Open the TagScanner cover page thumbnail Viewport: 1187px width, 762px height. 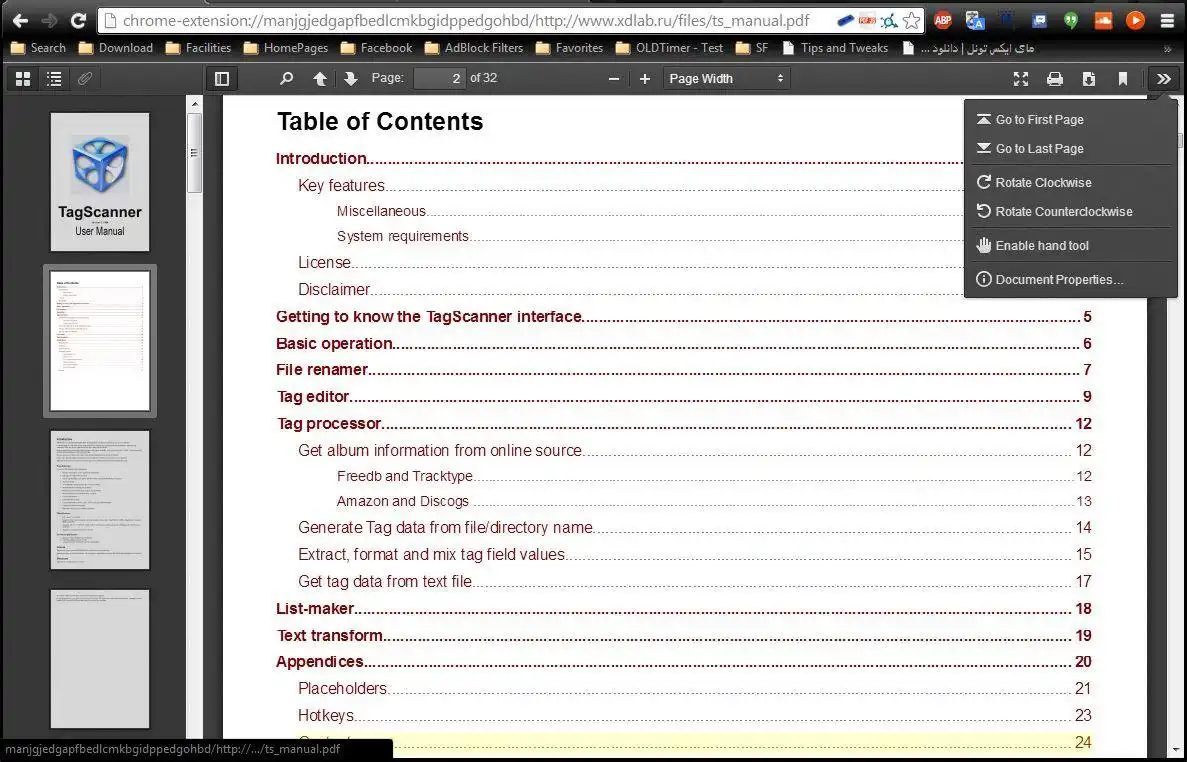(100, 182)
